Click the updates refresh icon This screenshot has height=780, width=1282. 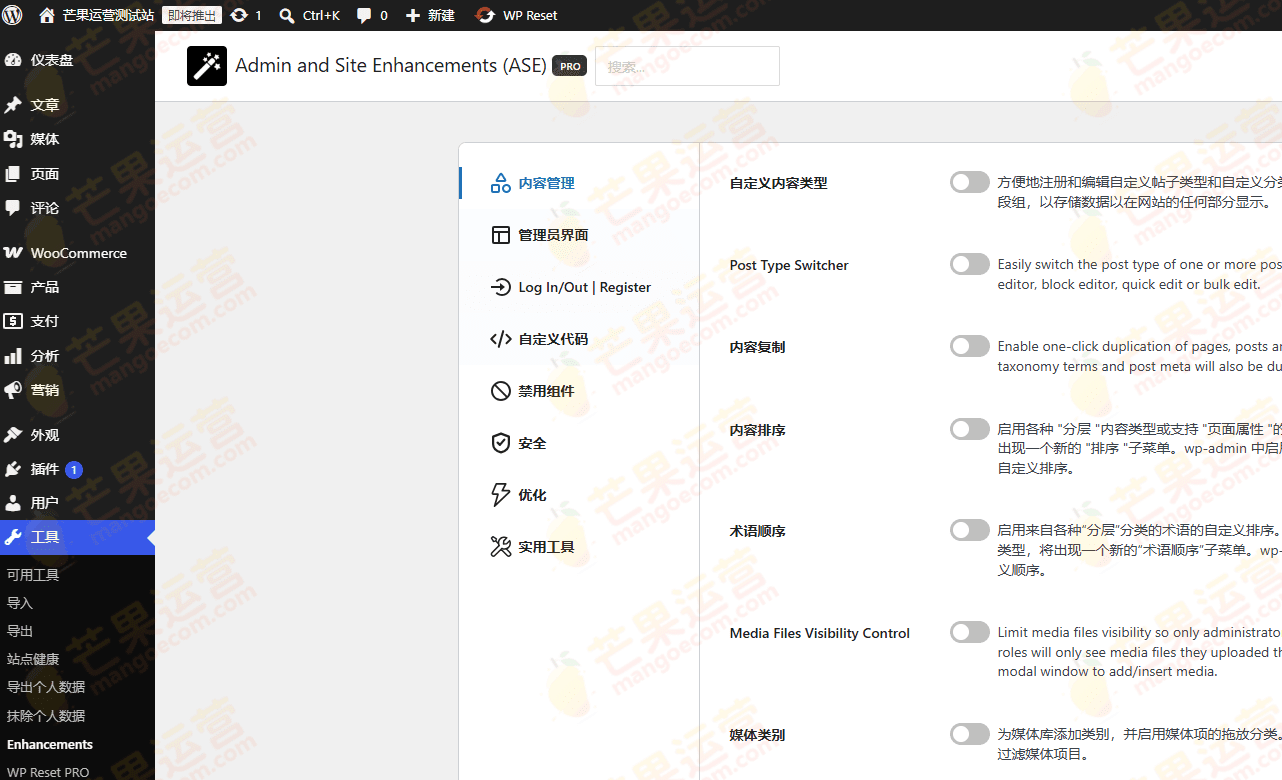tap(239, 15)
